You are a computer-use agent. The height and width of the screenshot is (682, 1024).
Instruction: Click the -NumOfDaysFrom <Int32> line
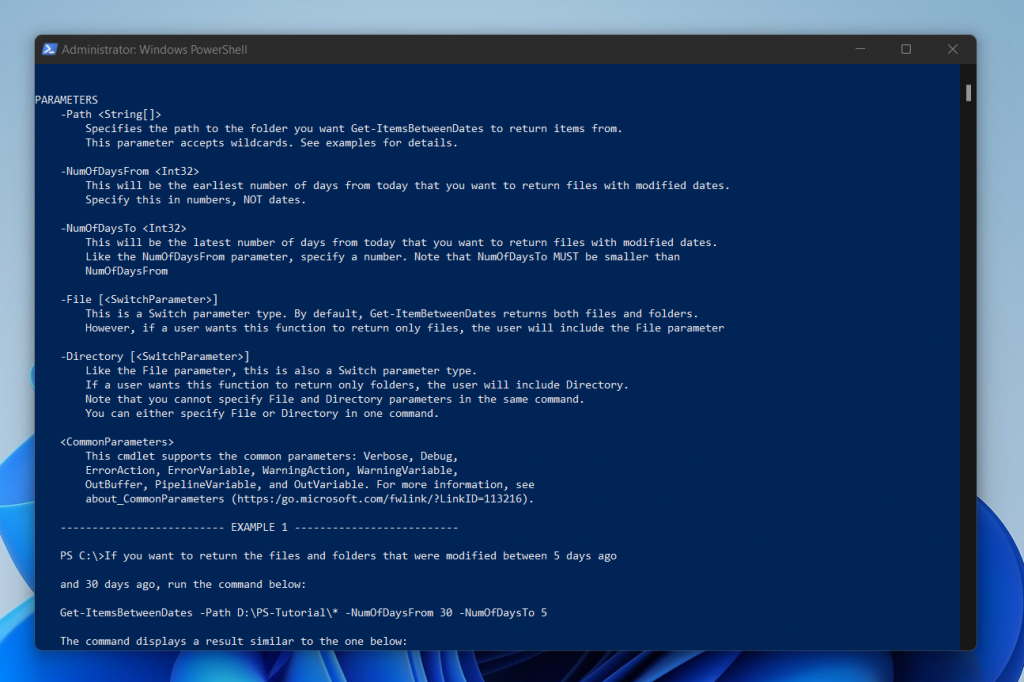[x=129, y=171]
